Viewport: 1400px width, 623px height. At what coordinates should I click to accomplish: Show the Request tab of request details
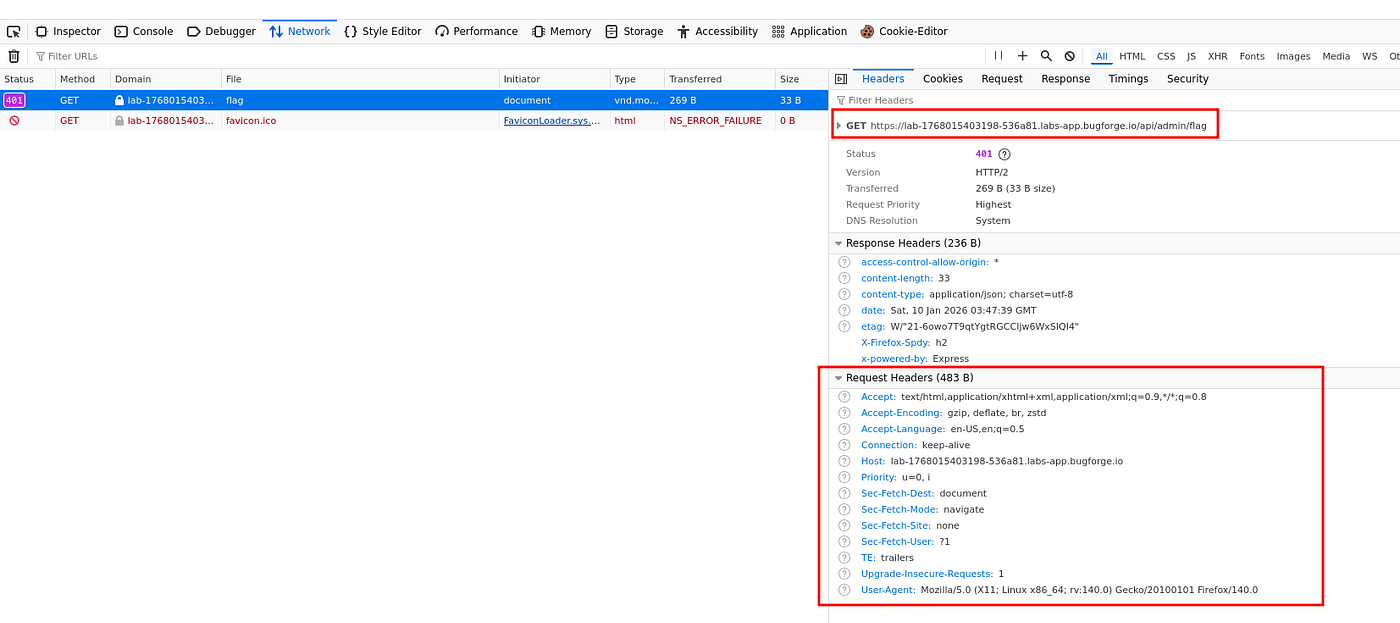click(1002, 78)
